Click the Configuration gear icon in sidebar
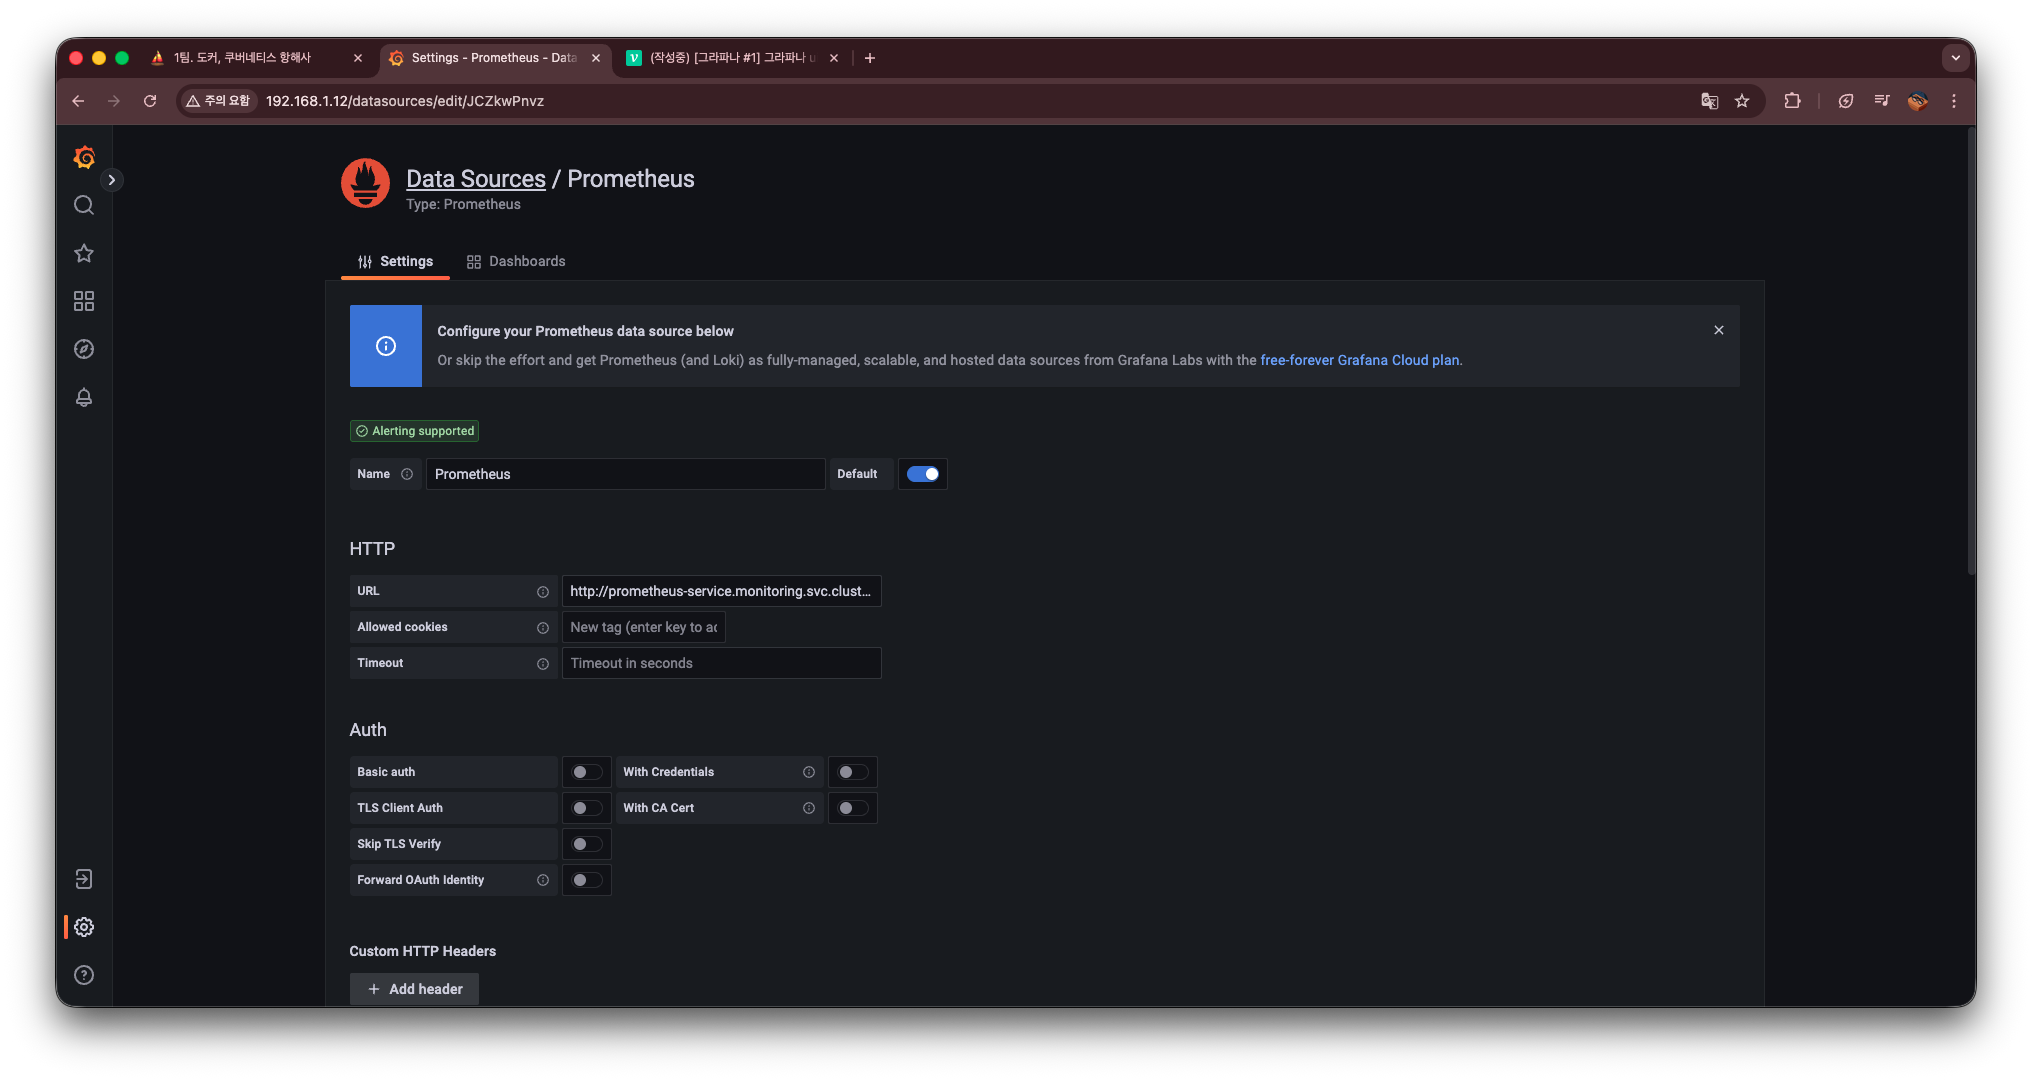2032x1081 pixels. (84, 927)
